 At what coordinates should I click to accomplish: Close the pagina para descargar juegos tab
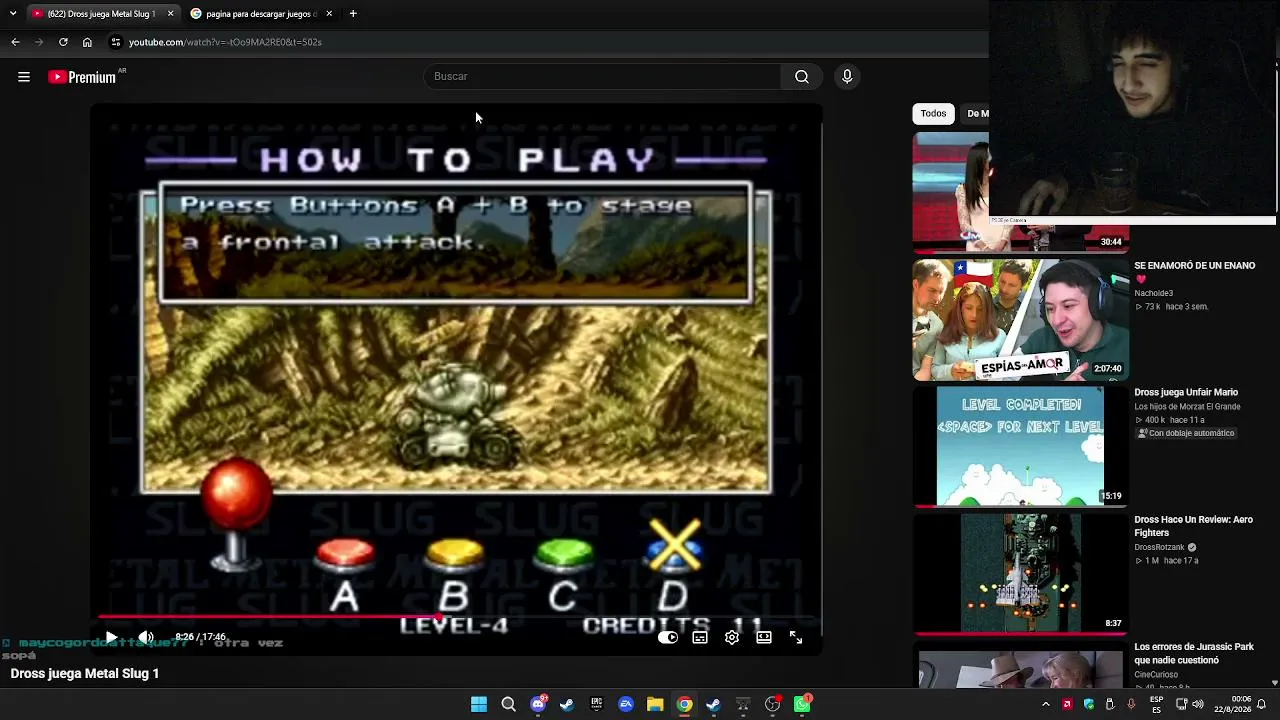[x=328, y=14]
